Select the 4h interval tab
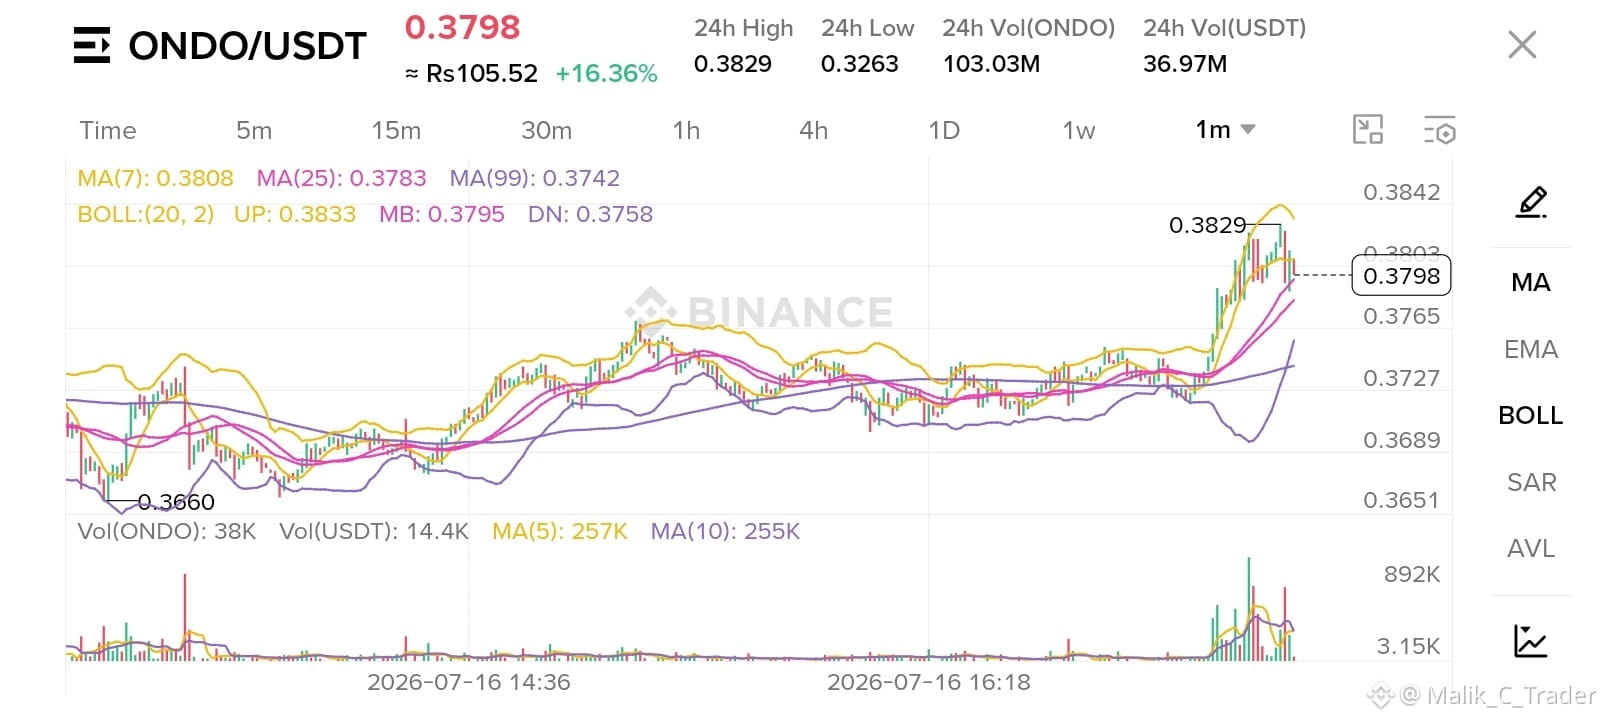This screenshot has width=1604, height=720. click(814, 130)
